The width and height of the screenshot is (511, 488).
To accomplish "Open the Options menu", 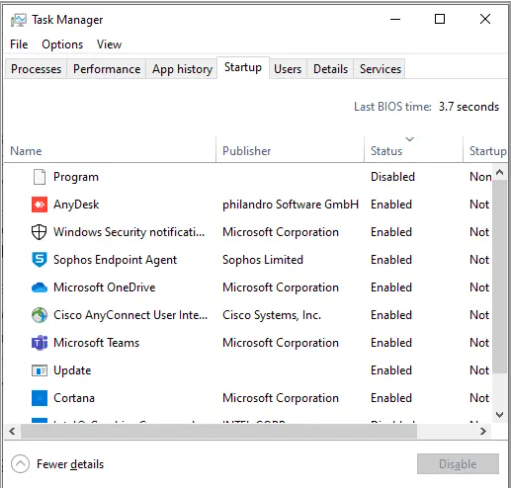I will (62, 44).
